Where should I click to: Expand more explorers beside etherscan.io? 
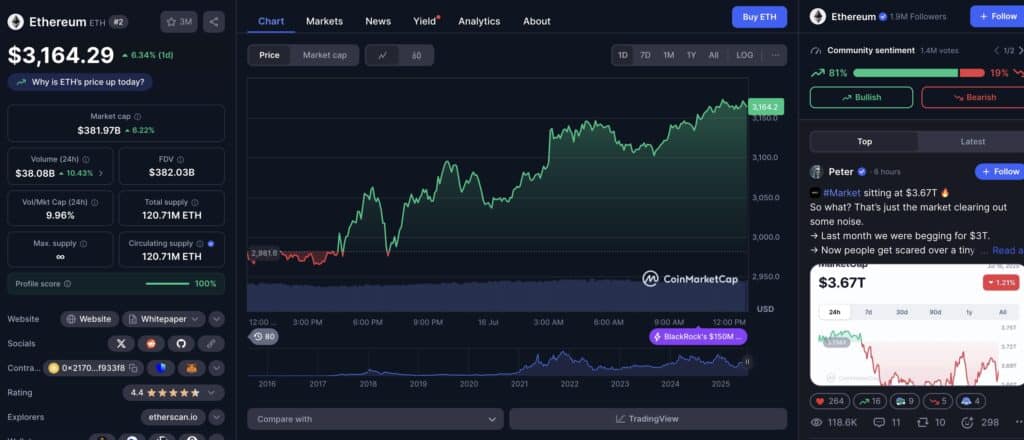(x=217, y=417)
